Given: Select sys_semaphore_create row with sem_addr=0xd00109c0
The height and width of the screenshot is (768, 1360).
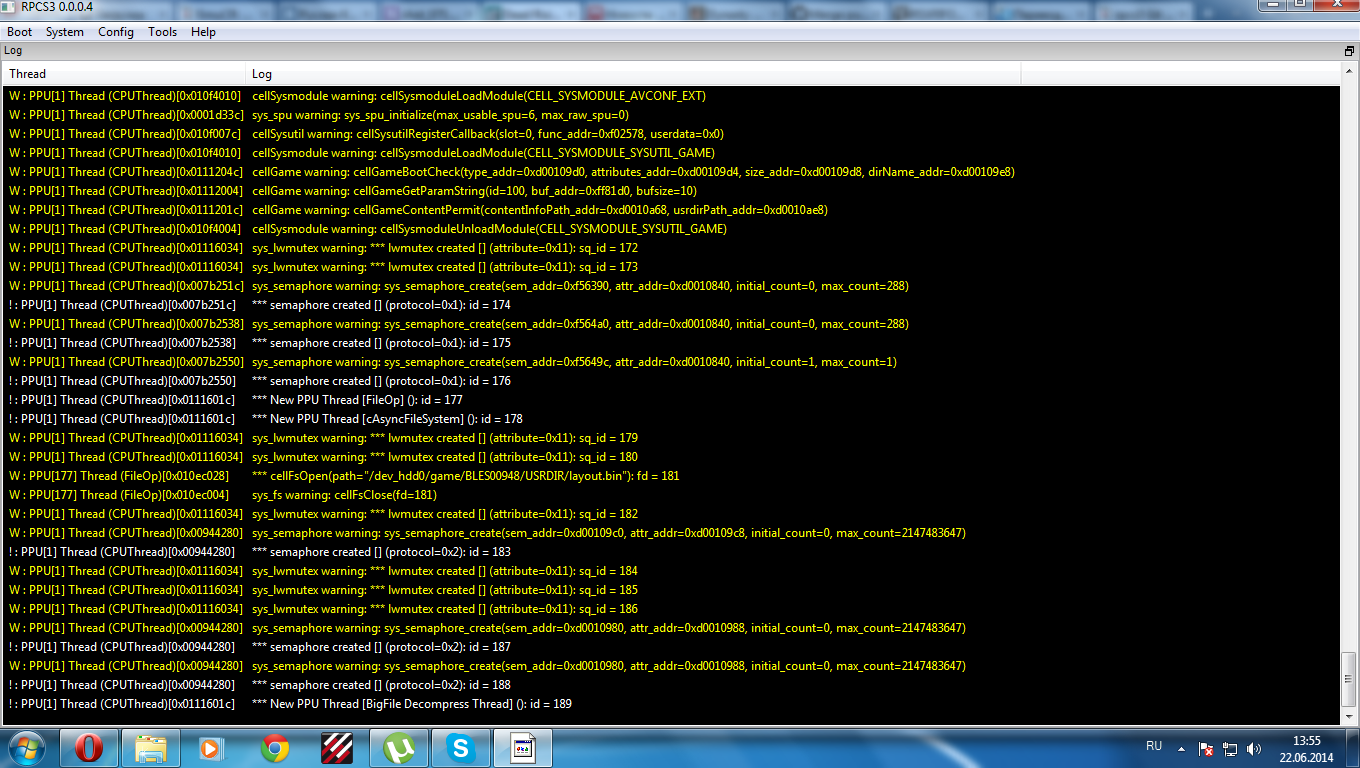Looking at the screenshot, I should click(x=671, y=533).
